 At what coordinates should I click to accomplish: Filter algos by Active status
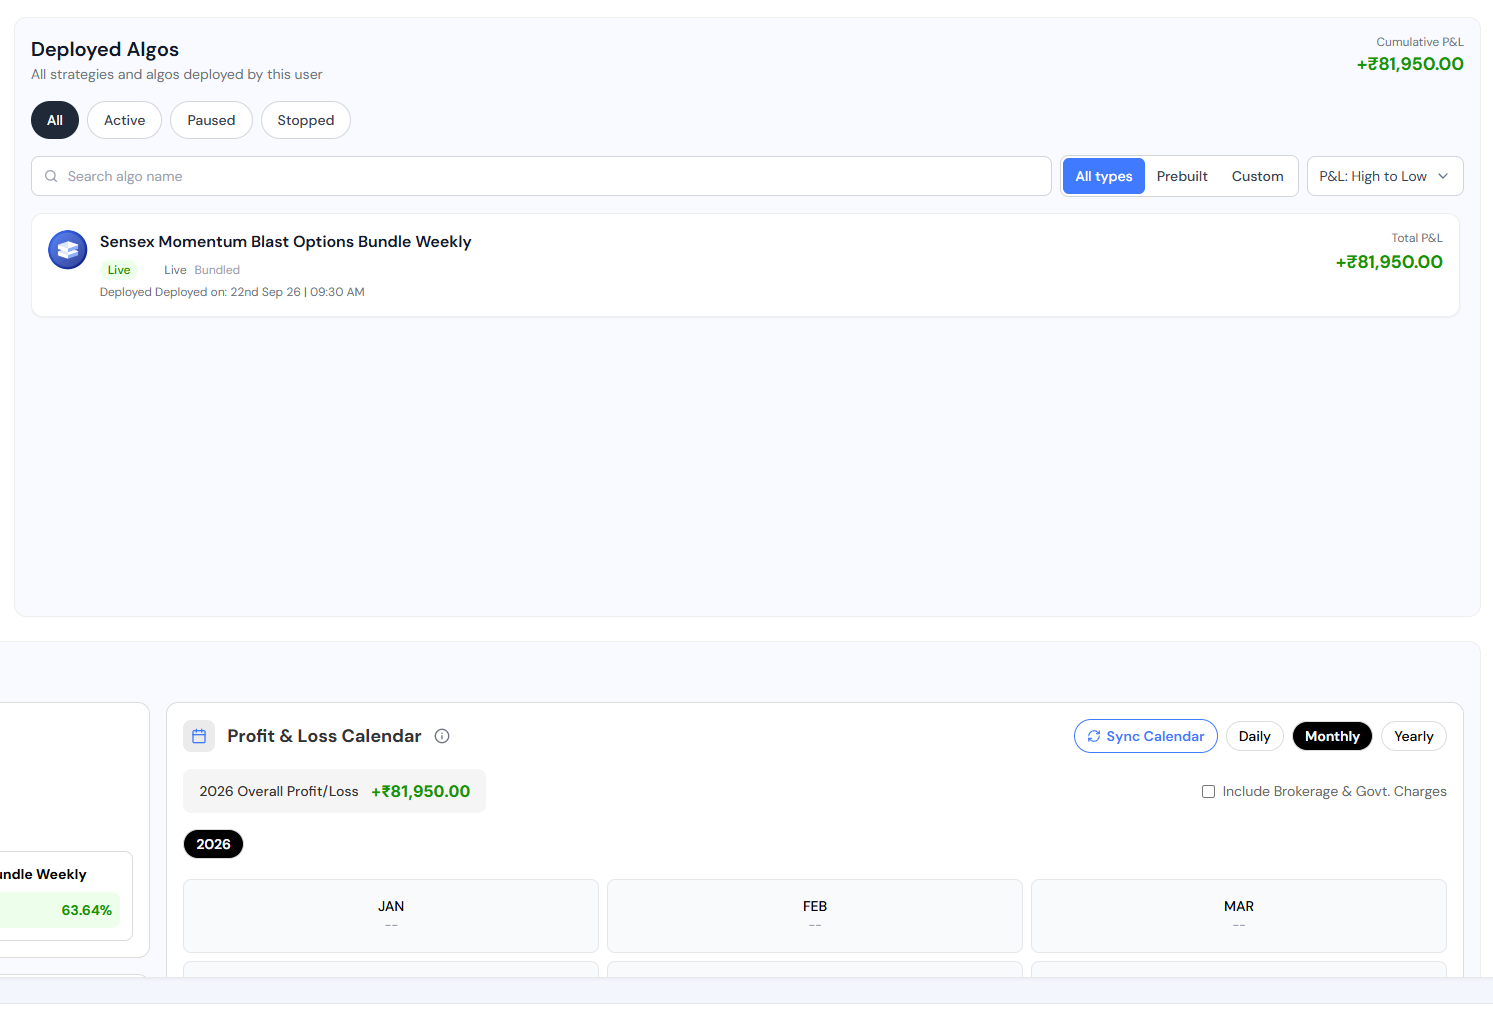[125, 120]
